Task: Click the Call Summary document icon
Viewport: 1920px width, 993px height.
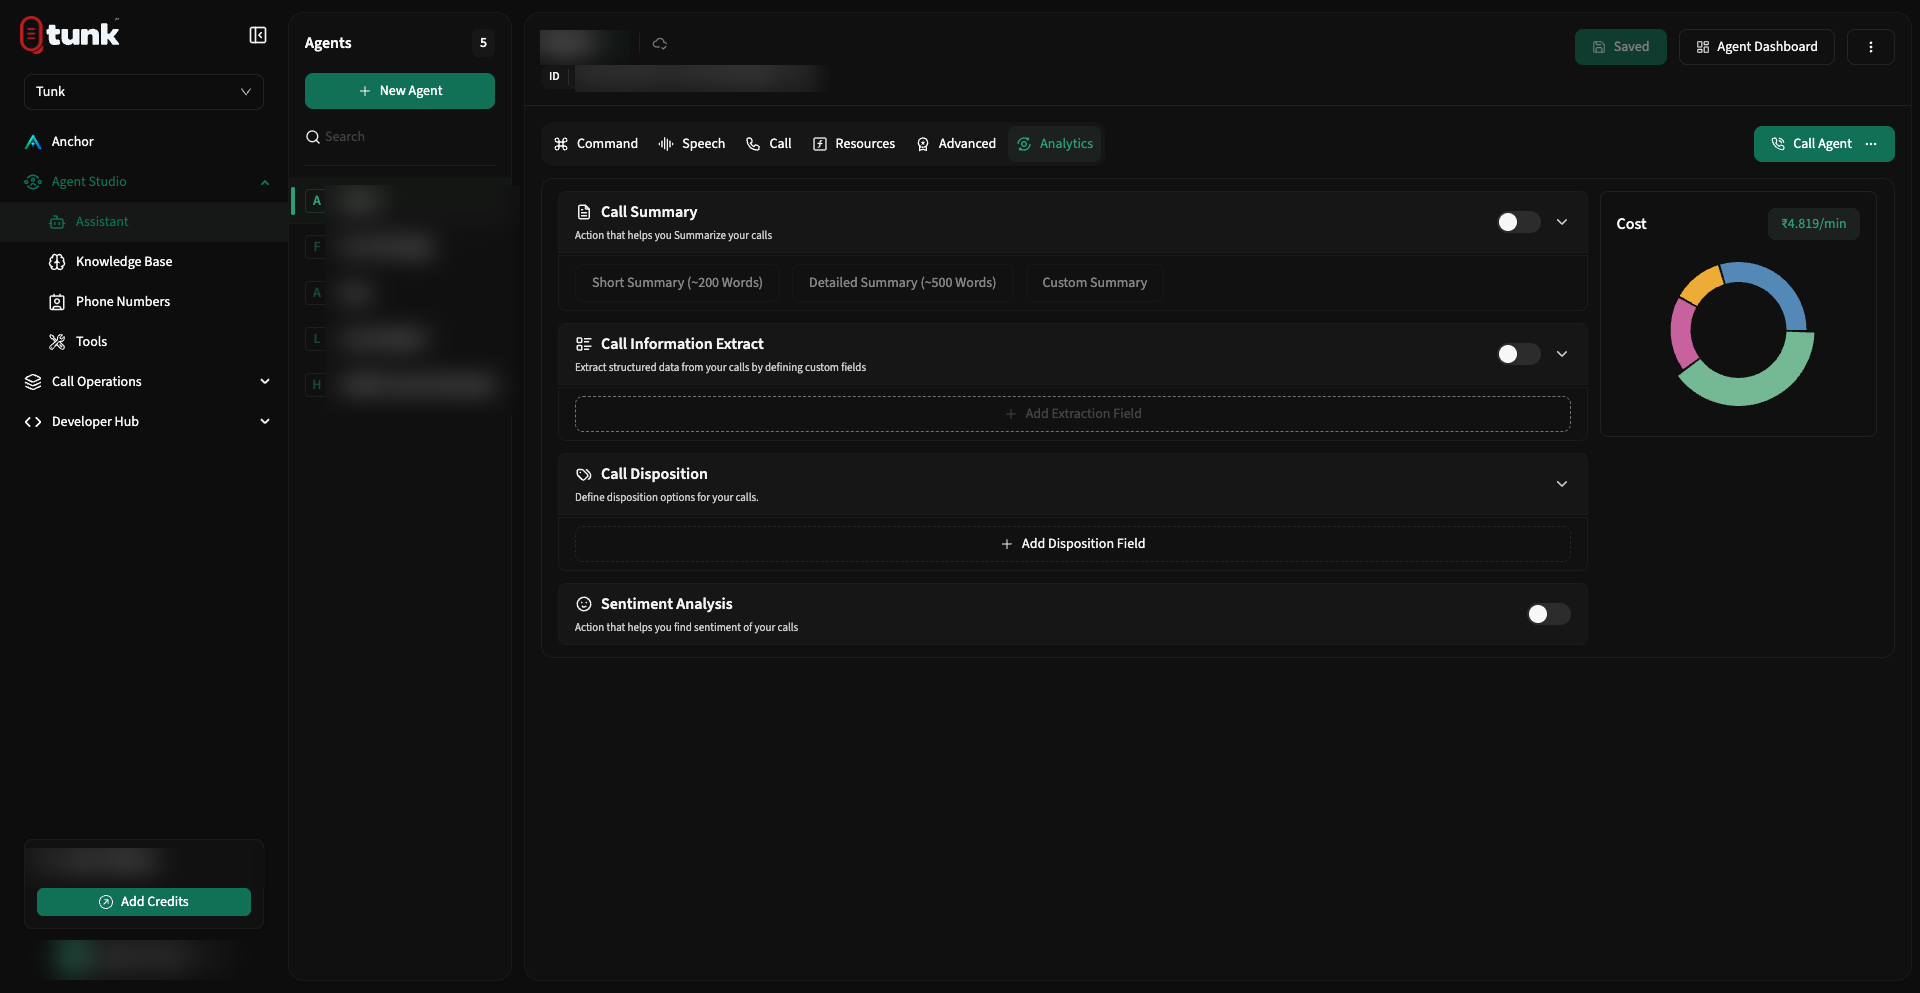Action: click(x=584, y=212)
